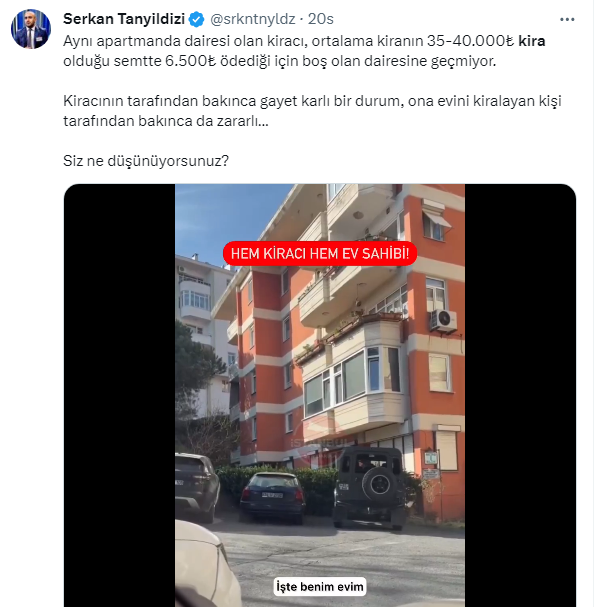Click the blue verified badge icon
606x607 pixels.
point(196,19)
